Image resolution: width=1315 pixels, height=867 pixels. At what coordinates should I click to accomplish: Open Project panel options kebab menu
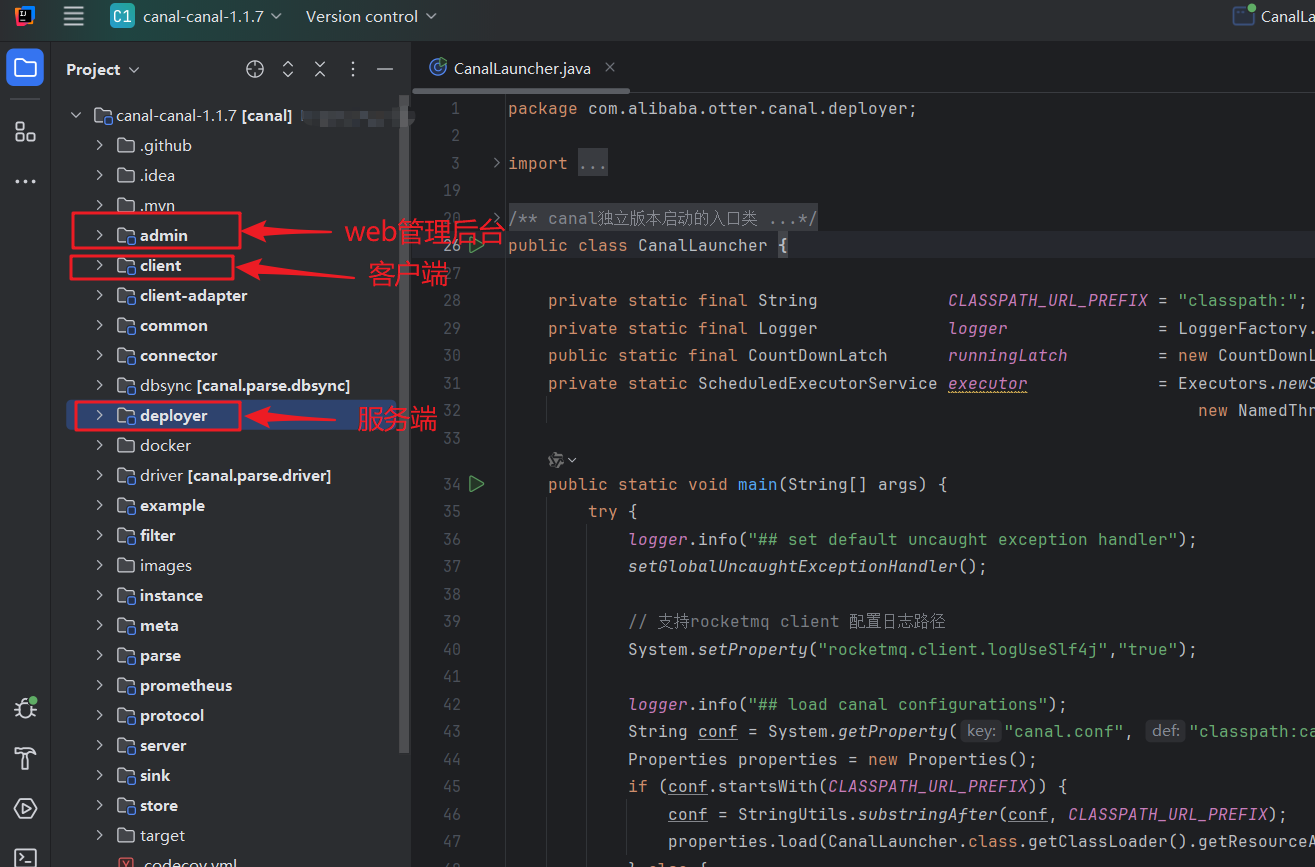pos(352,69)
